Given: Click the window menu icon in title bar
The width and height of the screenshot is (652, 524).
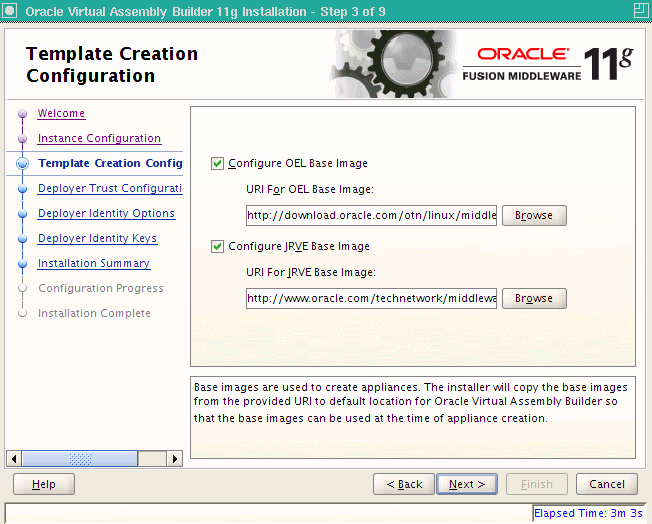Looking at the screenshot, I should (10, 11).
